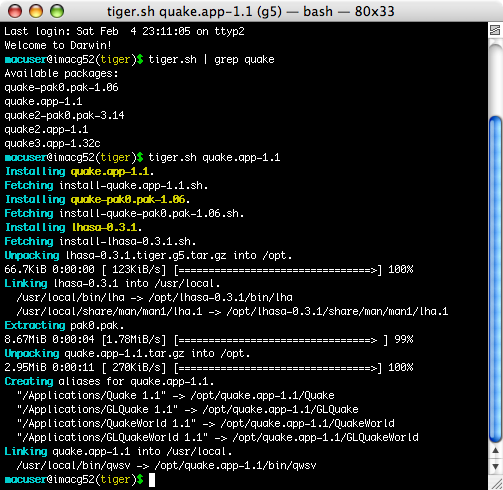Click the split pane icon above scrollbar
Viewport: 503px width, 490px height.
pyautogui.click(x=495, y=30)
